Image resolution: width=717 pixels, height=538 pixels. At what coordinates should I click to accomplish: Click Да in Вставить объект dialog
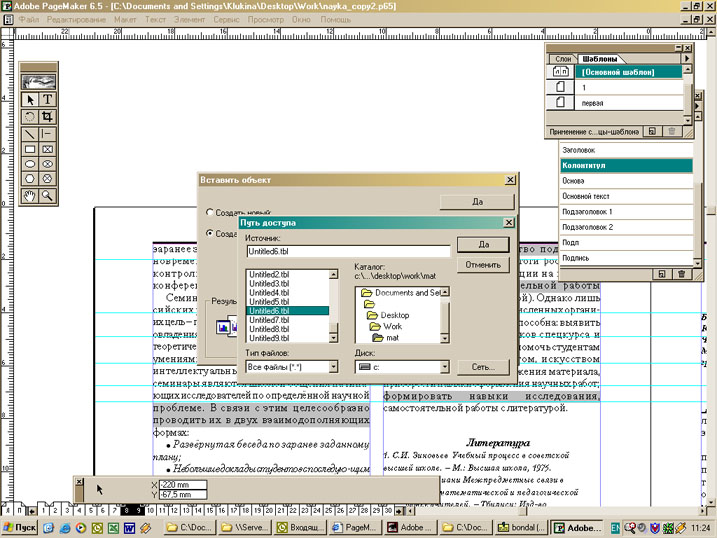[x=477, y=202]
